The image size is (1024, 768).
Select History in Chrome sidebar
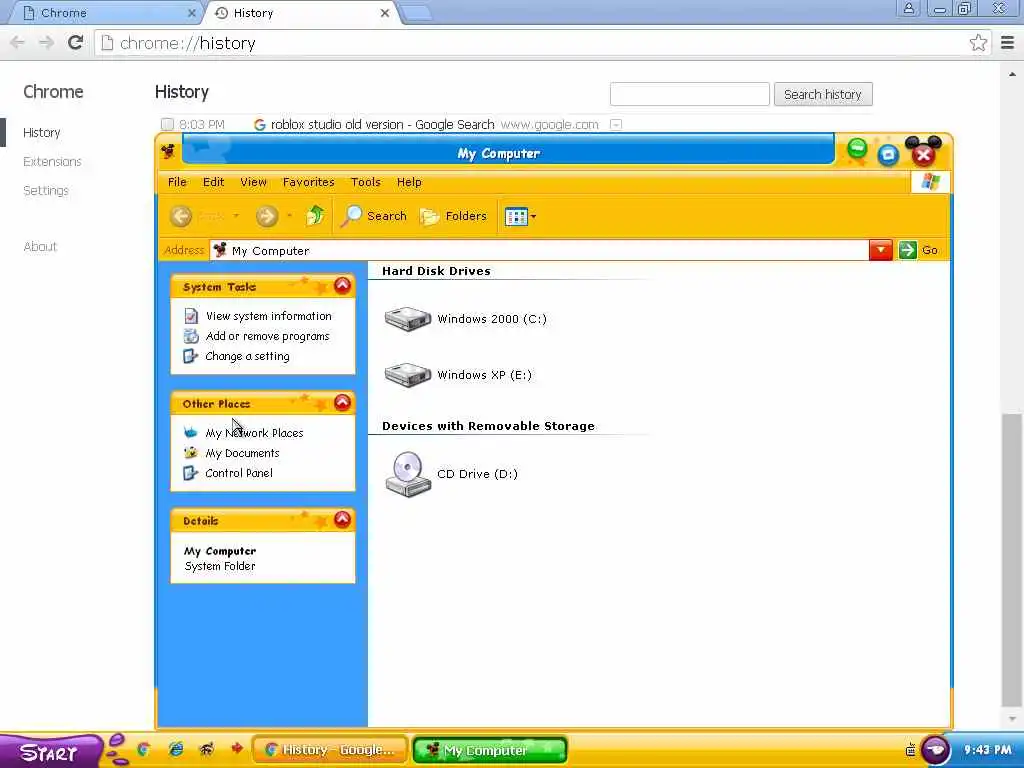click(42, 133)
